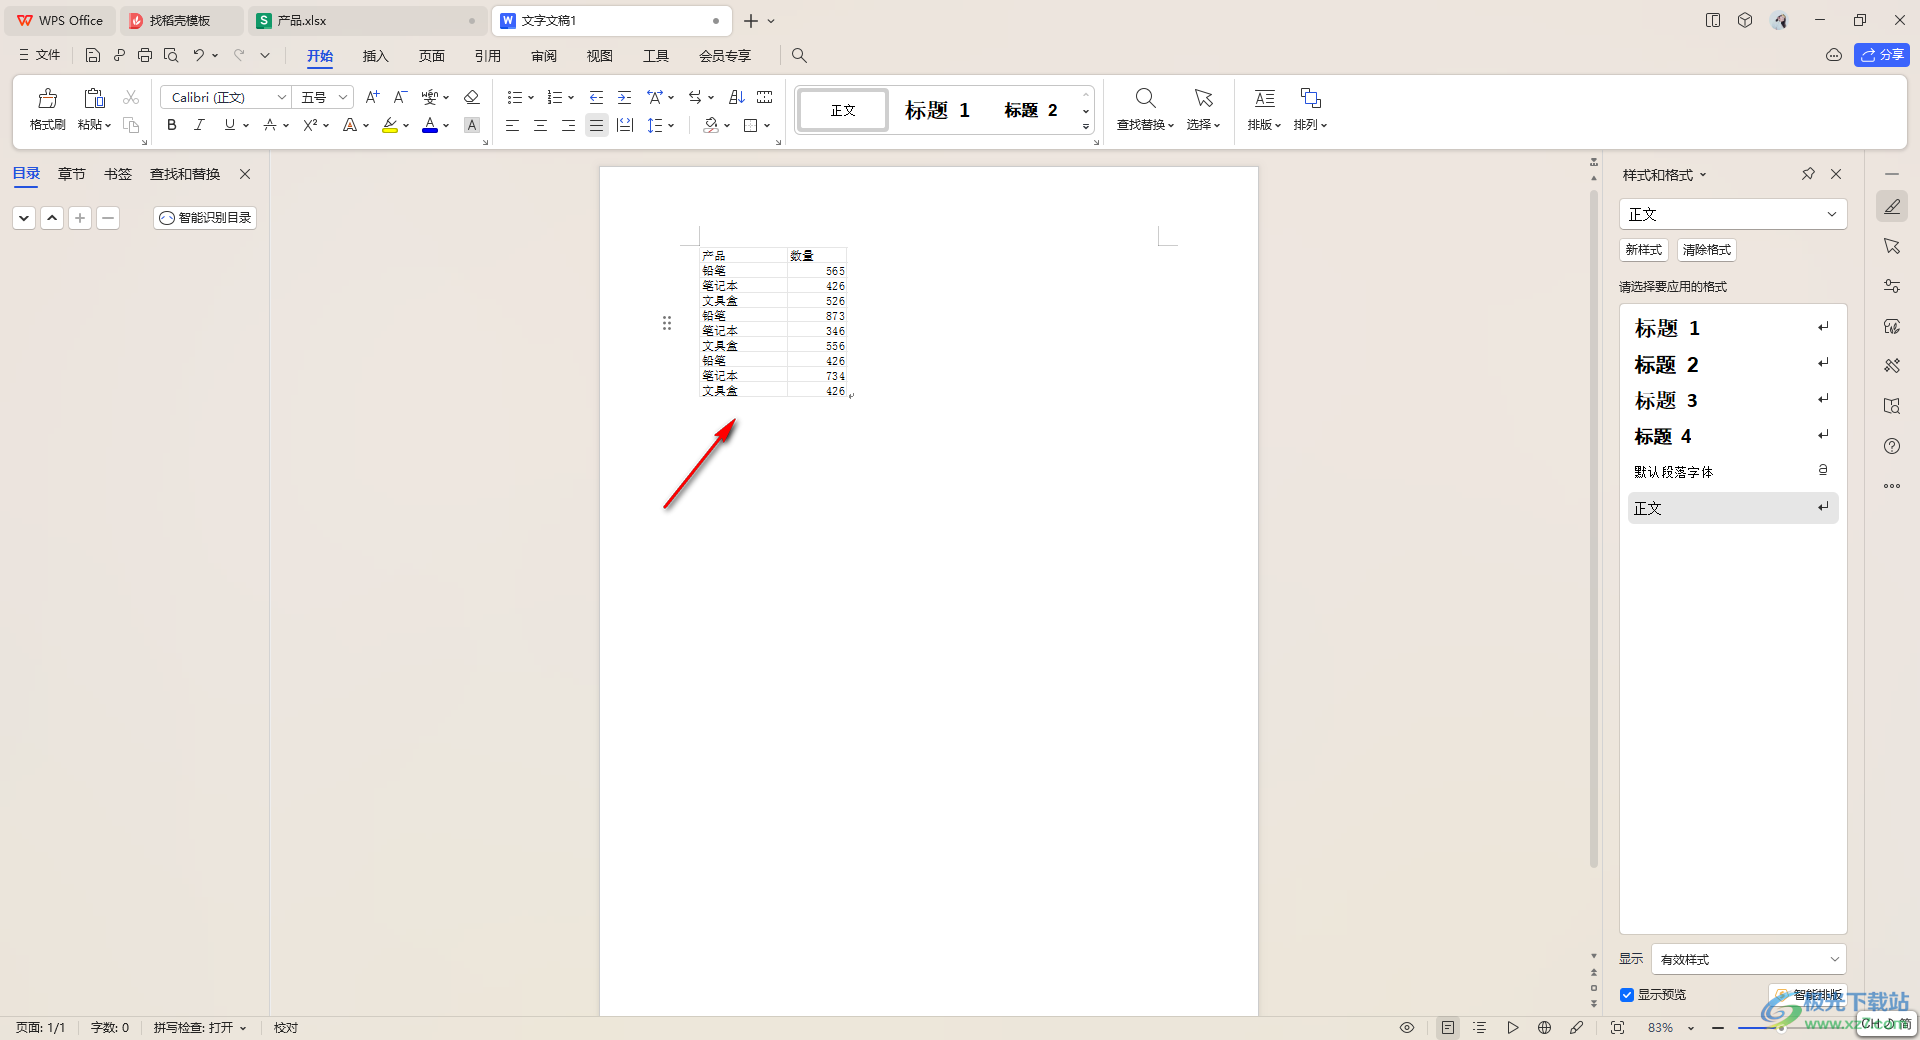This screenshot has width=1920, height=1040.
Task: Toggle Italic formatting
Action: pyautogui.click(x=200, y=125)
